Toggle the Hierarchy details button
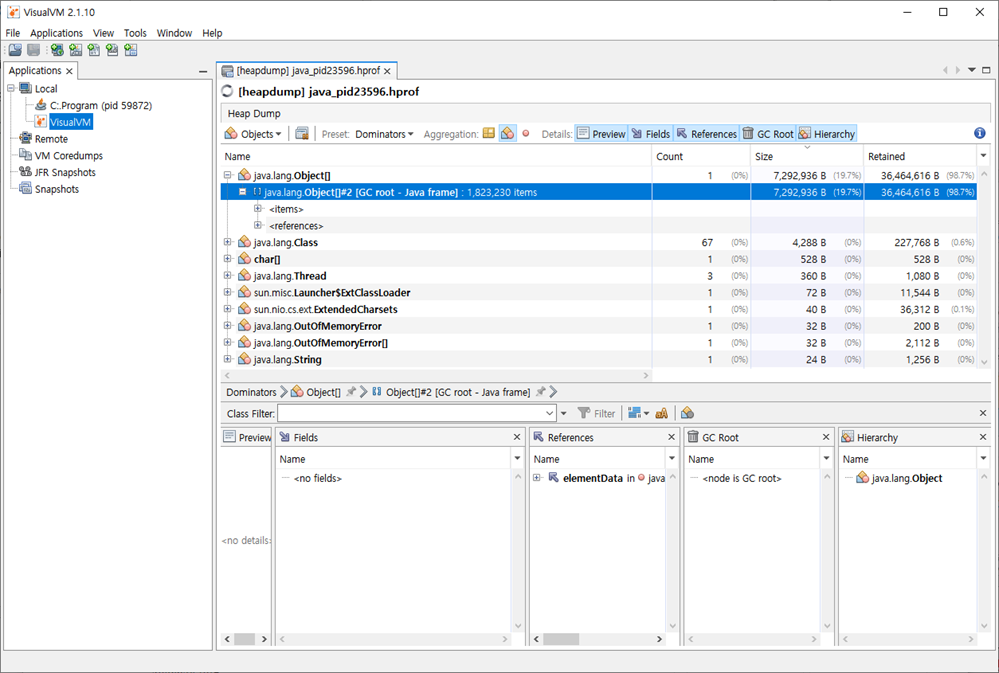Viewport: 999px width, 673px height. (826, 134)
